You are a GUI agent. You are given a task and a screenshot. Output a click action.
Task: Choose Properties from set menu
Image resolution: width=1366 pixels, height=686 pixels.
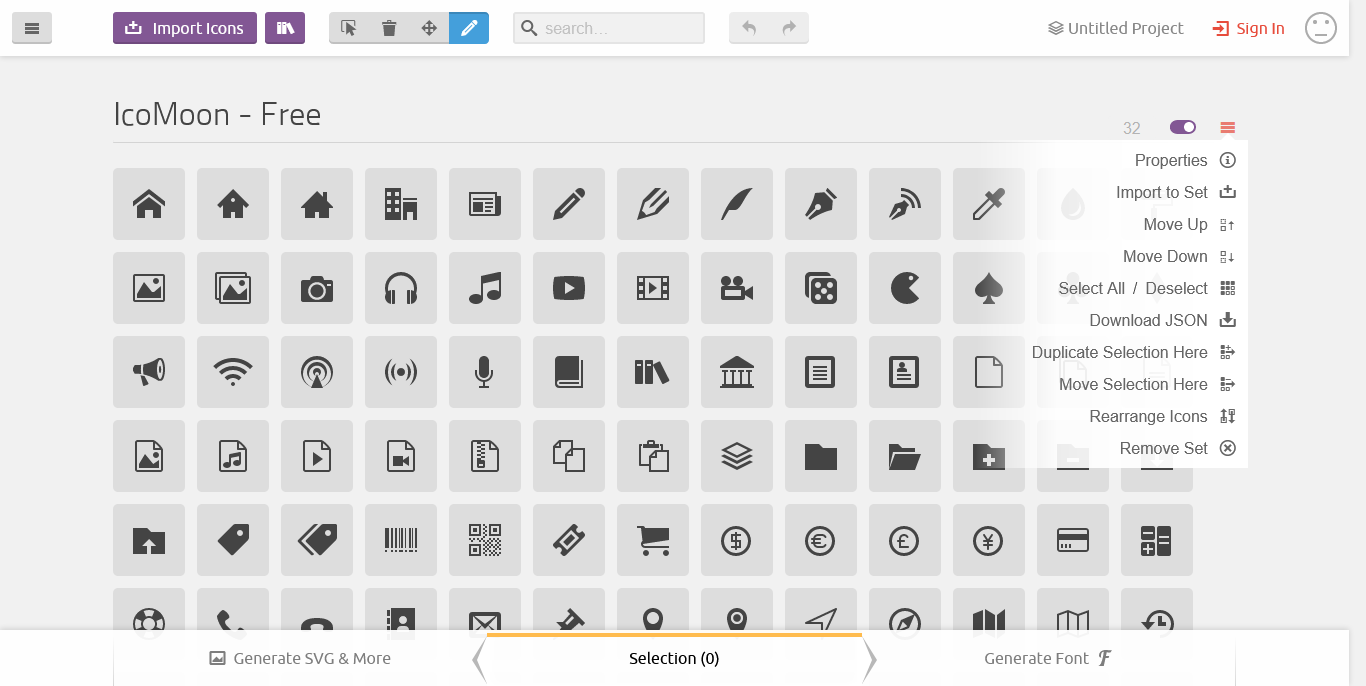(x=1185, y=160)
